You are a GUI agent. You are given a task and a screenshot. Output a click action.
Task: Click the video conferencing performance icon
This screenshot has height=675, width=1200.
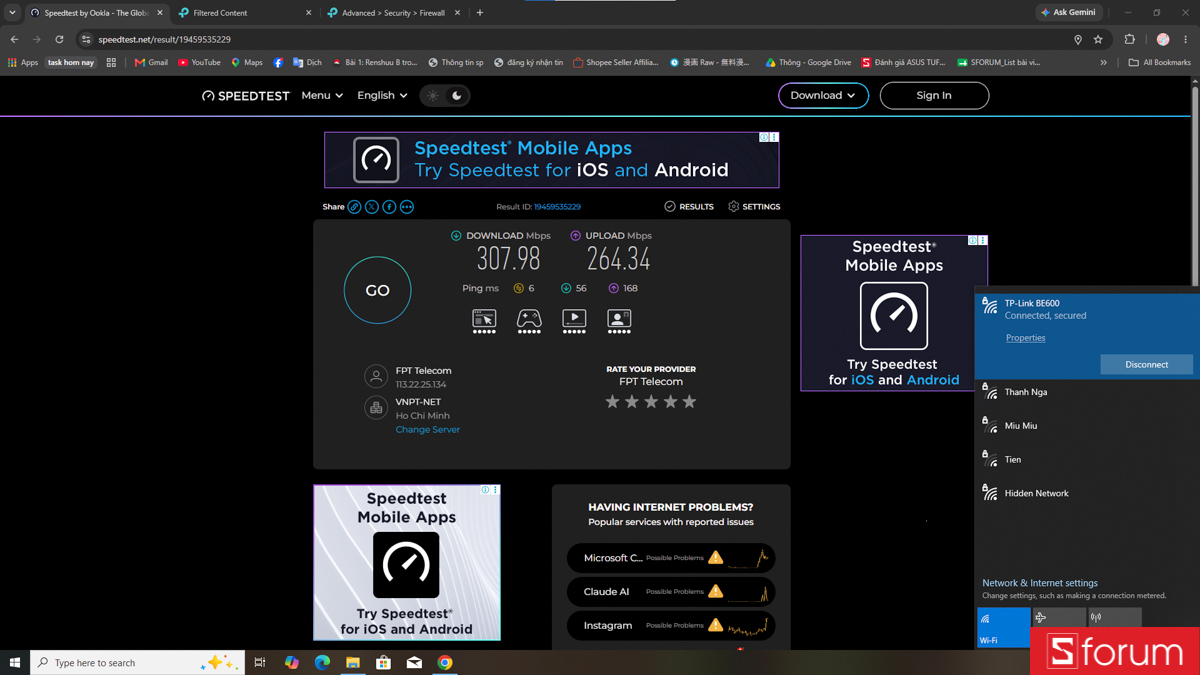[619, 321]
